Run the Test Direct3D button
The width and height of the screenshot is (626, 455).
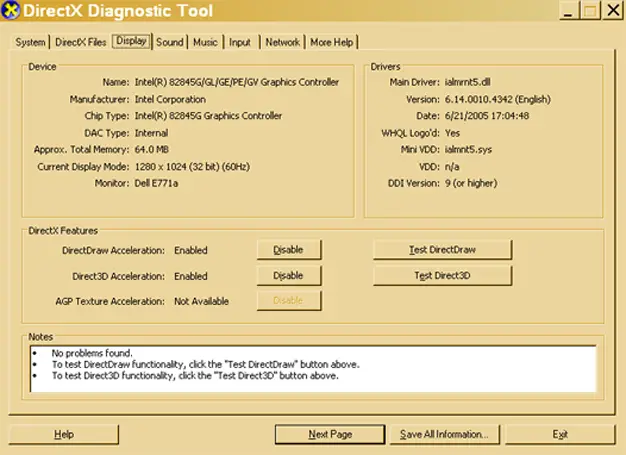pyautogui.click(x=442, y=275)
